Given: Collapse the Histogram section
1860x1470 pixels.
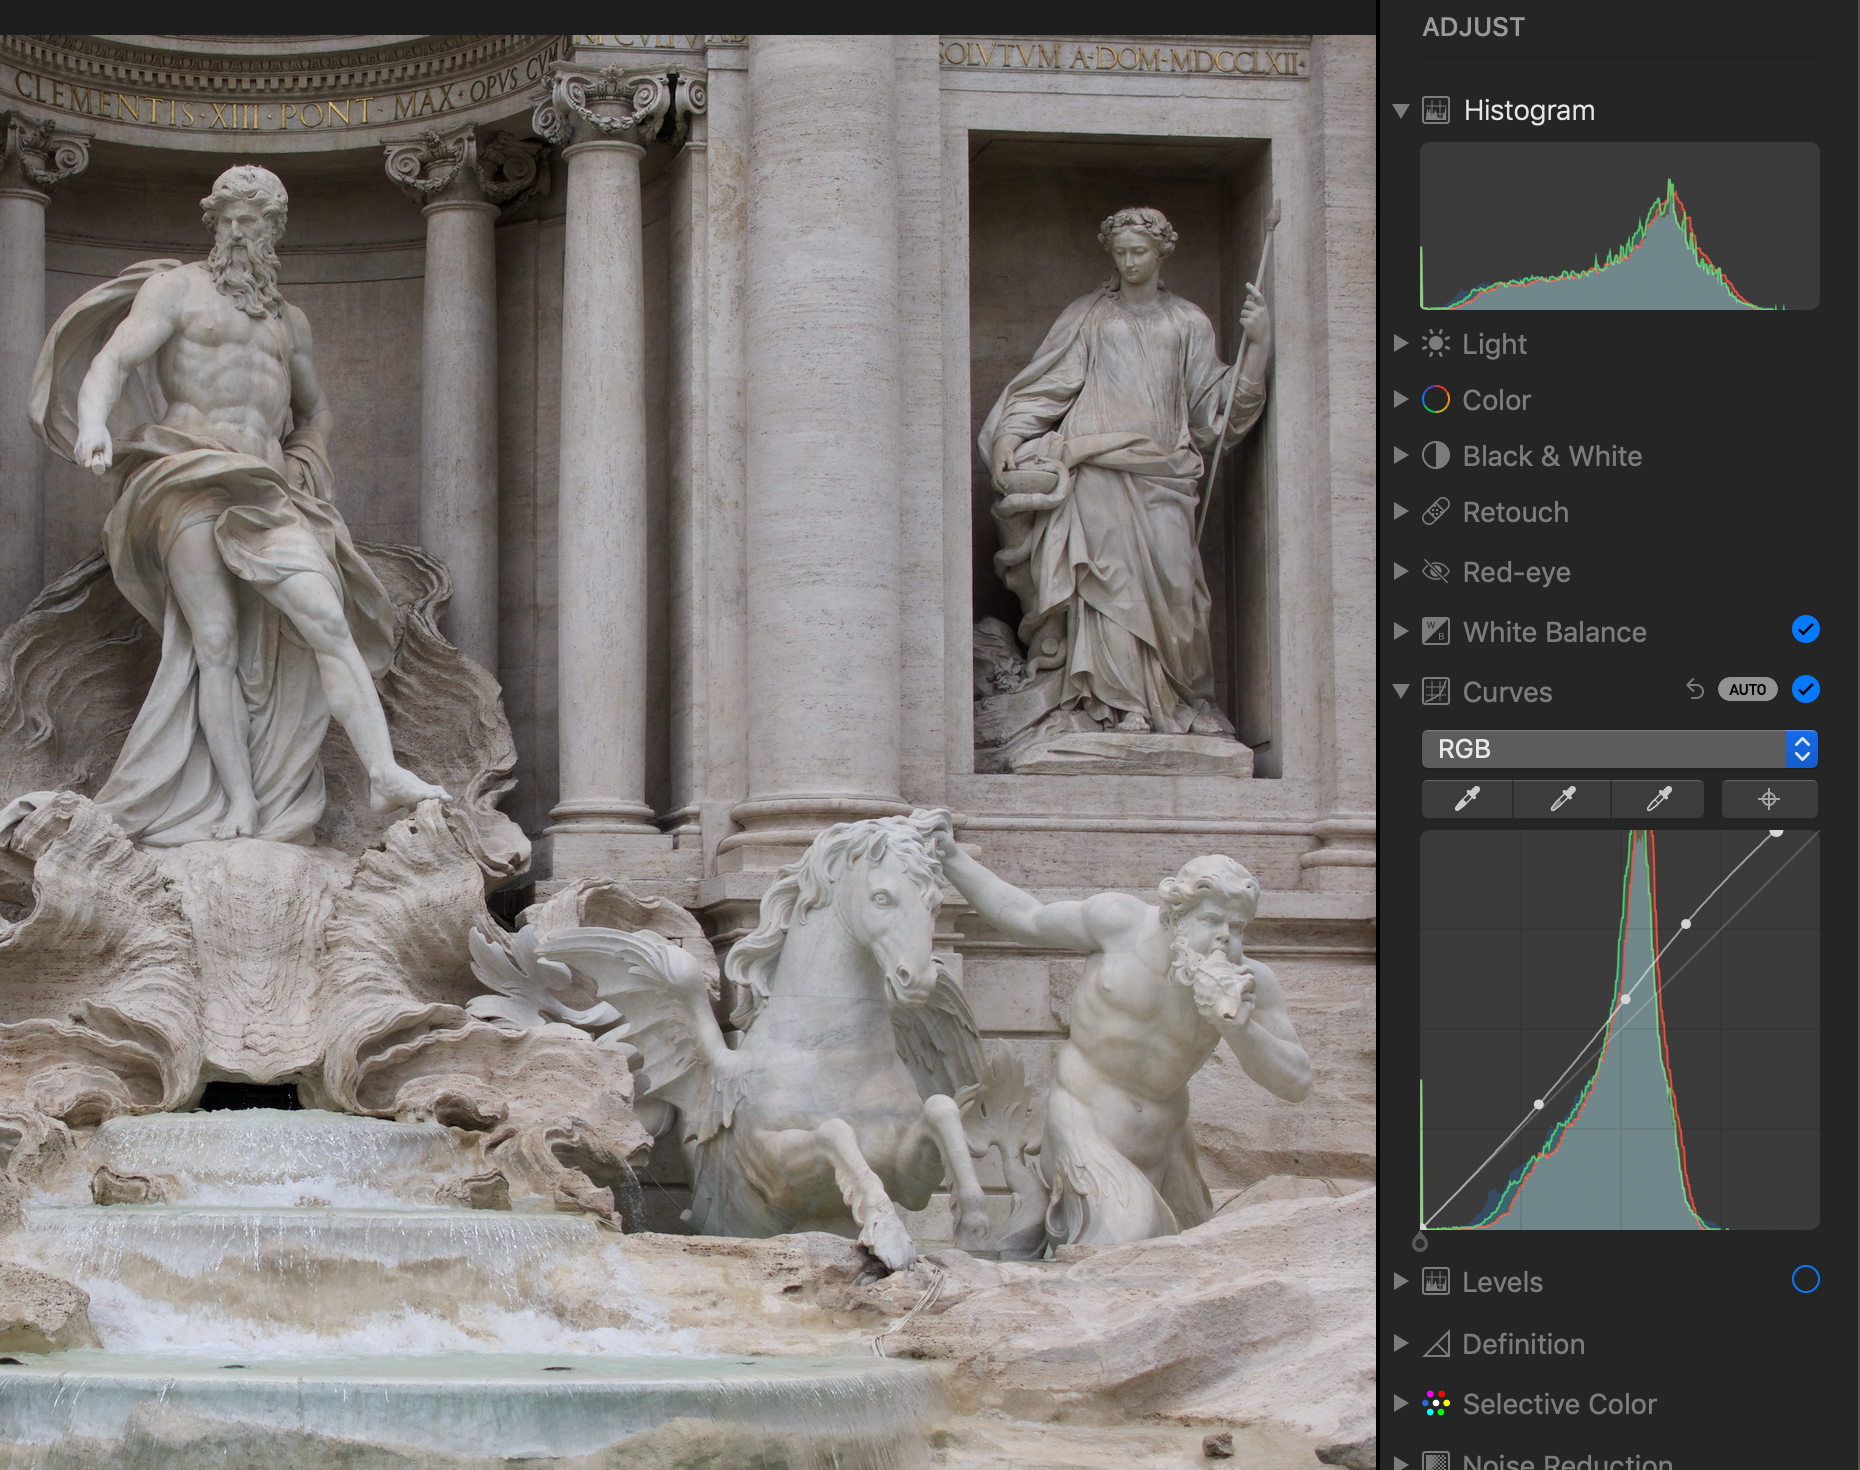Looking at the screenshot, I should [x=1401, y=110].
